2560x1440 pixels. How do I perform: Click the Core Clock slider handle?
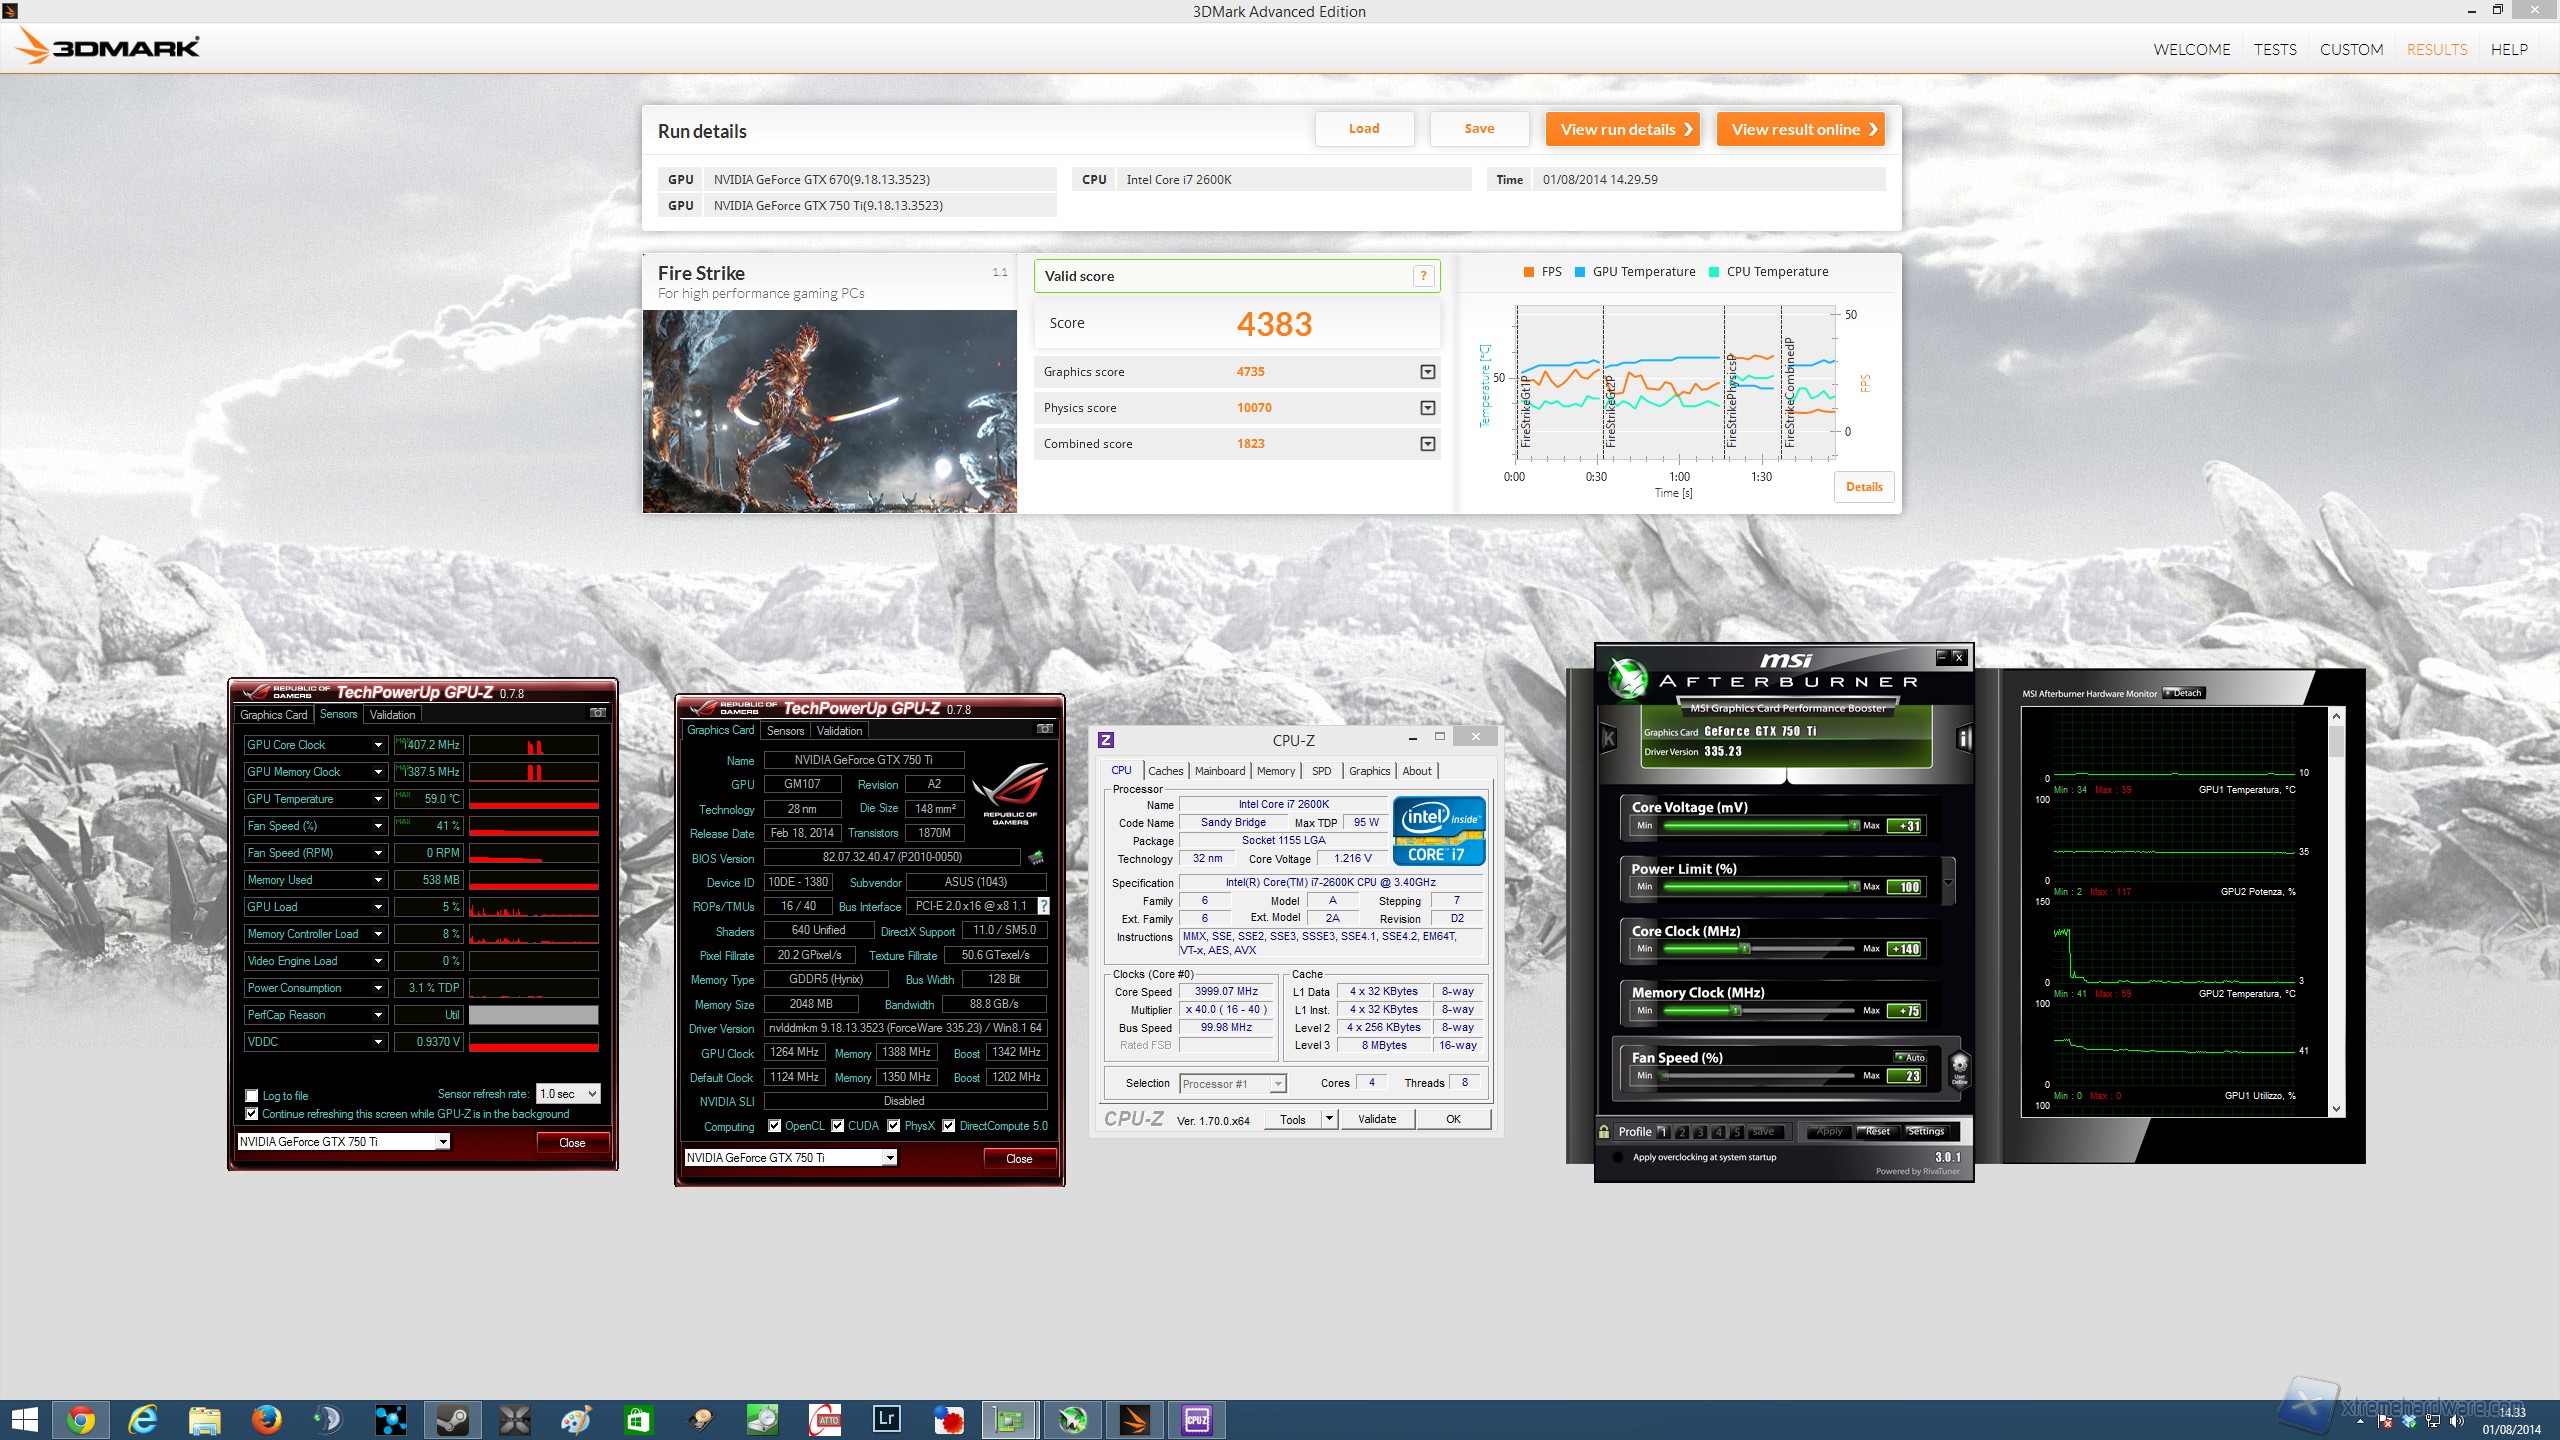tap(1744, 949)
